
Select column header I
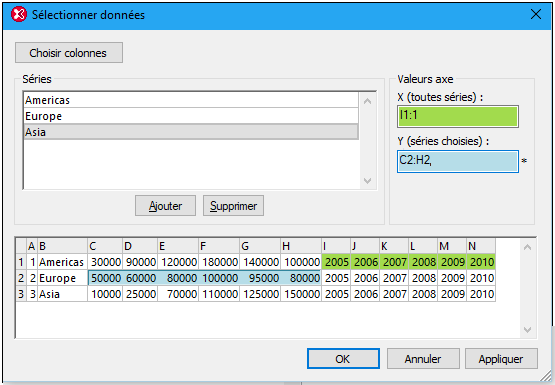(x=336, y=246)
